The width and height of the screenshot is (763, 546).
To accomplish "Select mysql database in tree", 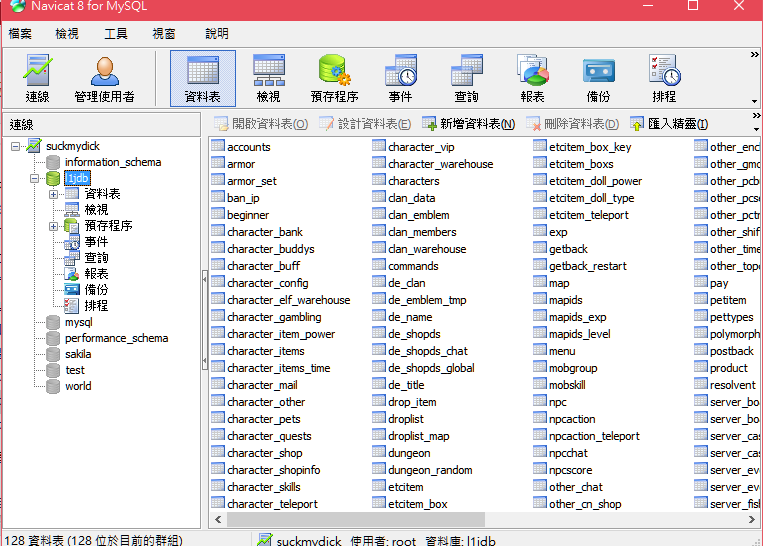I will click(78, 322).
